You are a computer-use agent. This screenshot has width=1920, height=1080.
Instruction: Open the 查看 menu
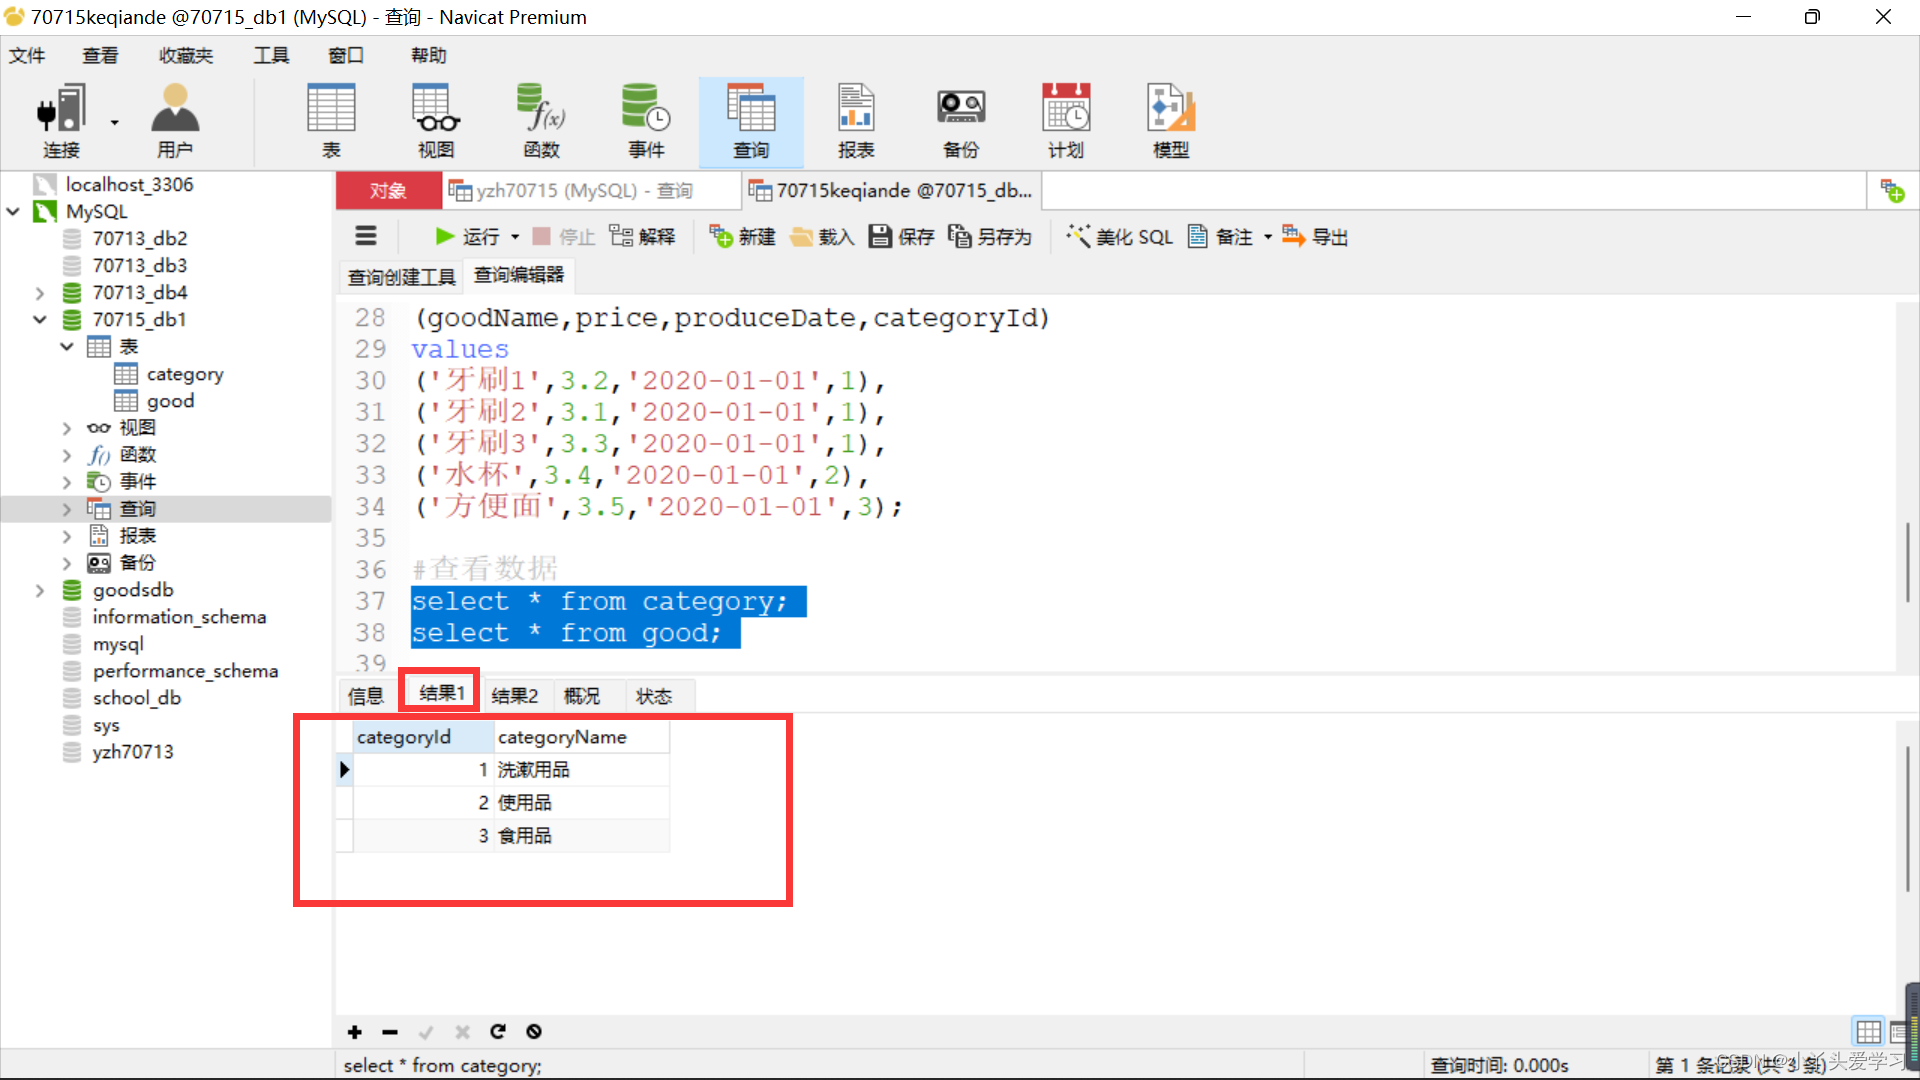[100, 56]
